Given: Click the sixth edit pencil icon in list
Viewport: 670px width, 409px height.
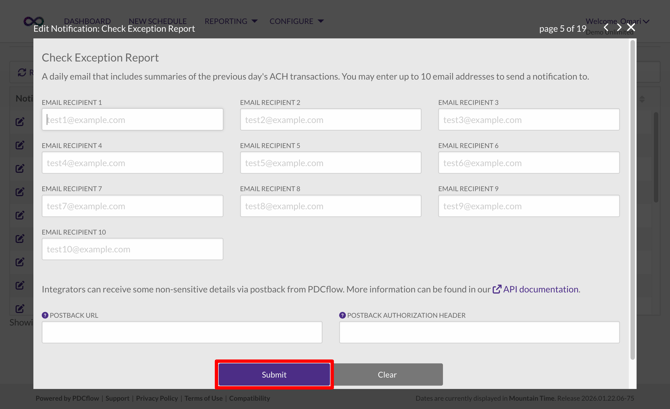Looking at the screenshot, I should pyautogui.click(x=20, y=238).
